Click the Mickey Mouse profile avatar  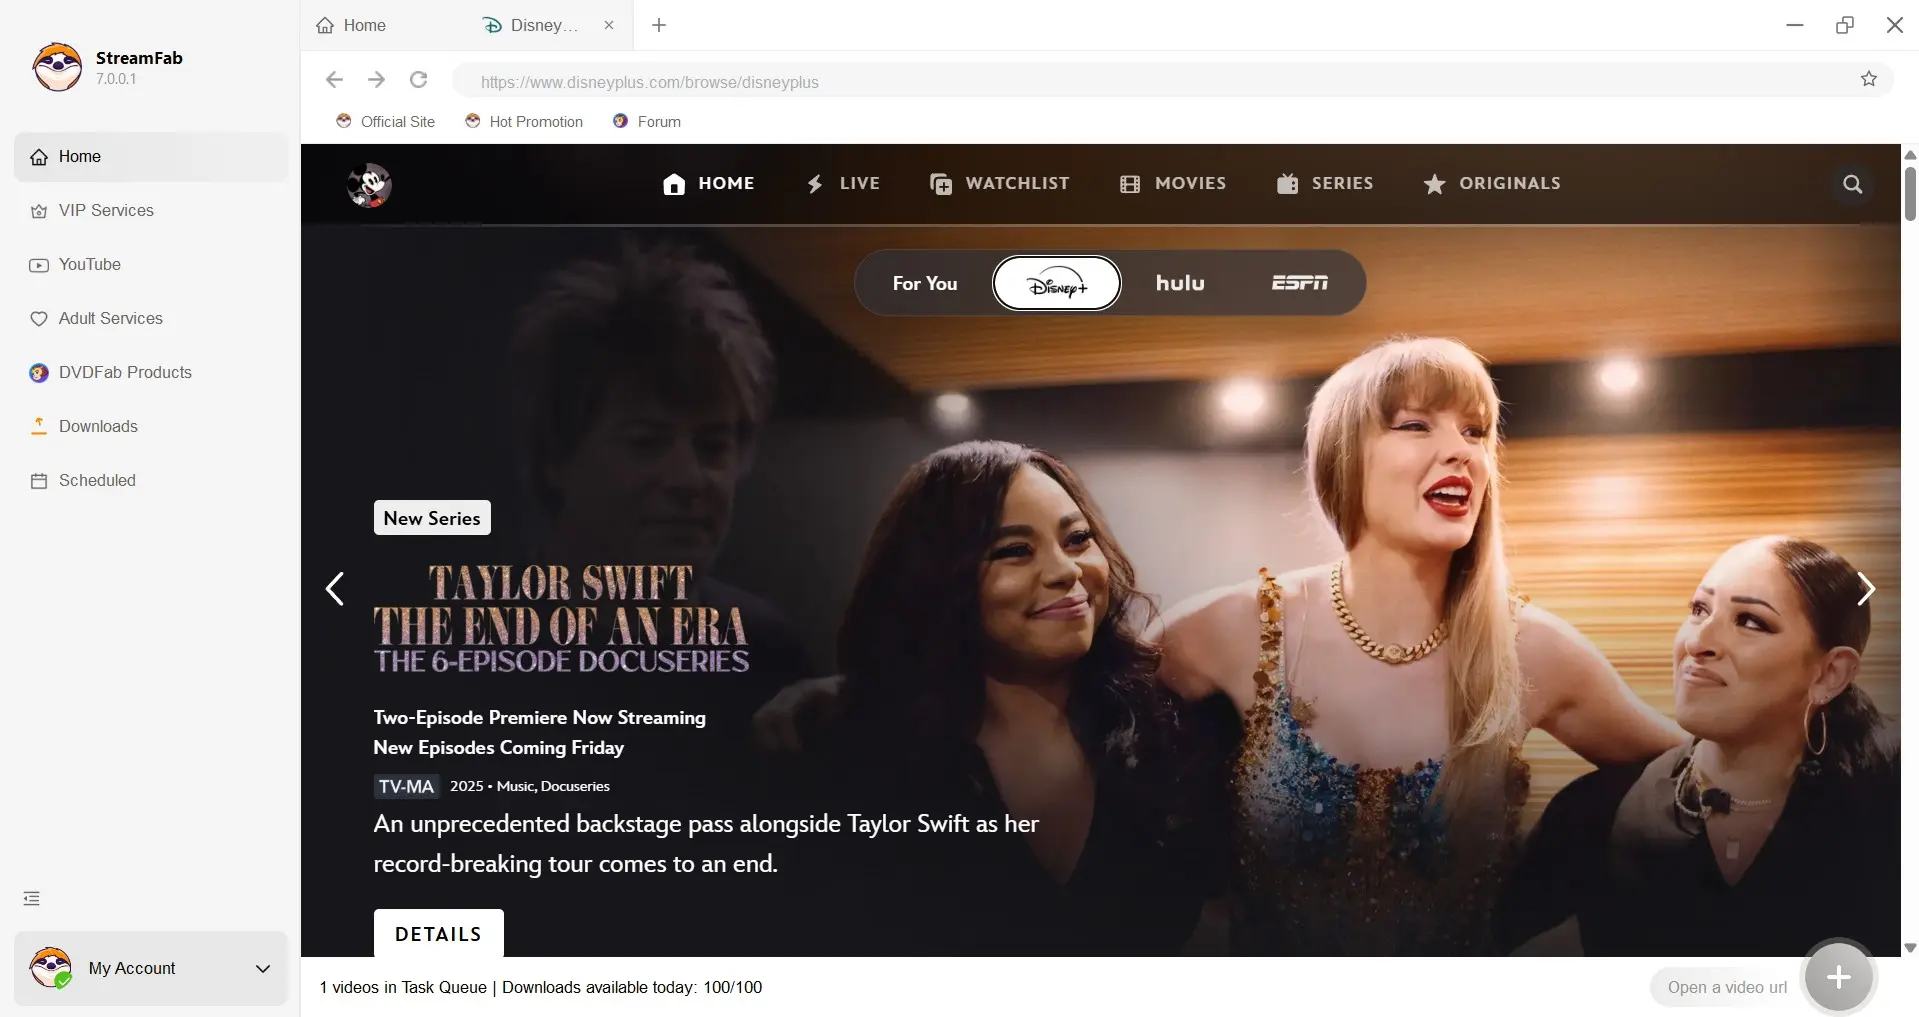(x=369, y=185)
